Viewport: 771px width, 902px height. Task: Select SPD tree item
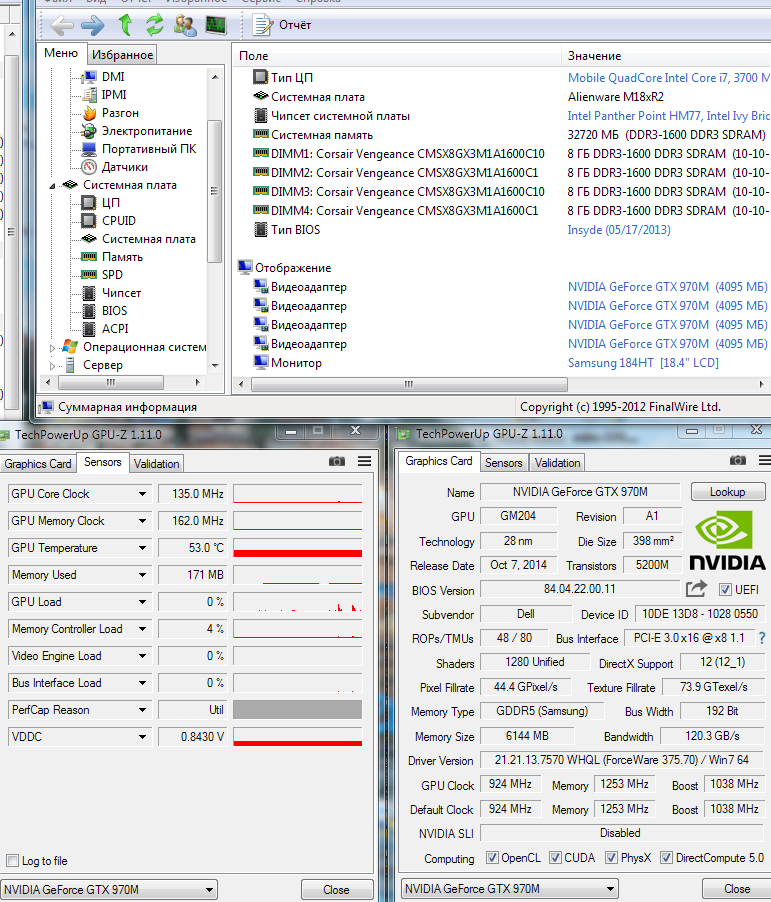[x=112, y=274]
